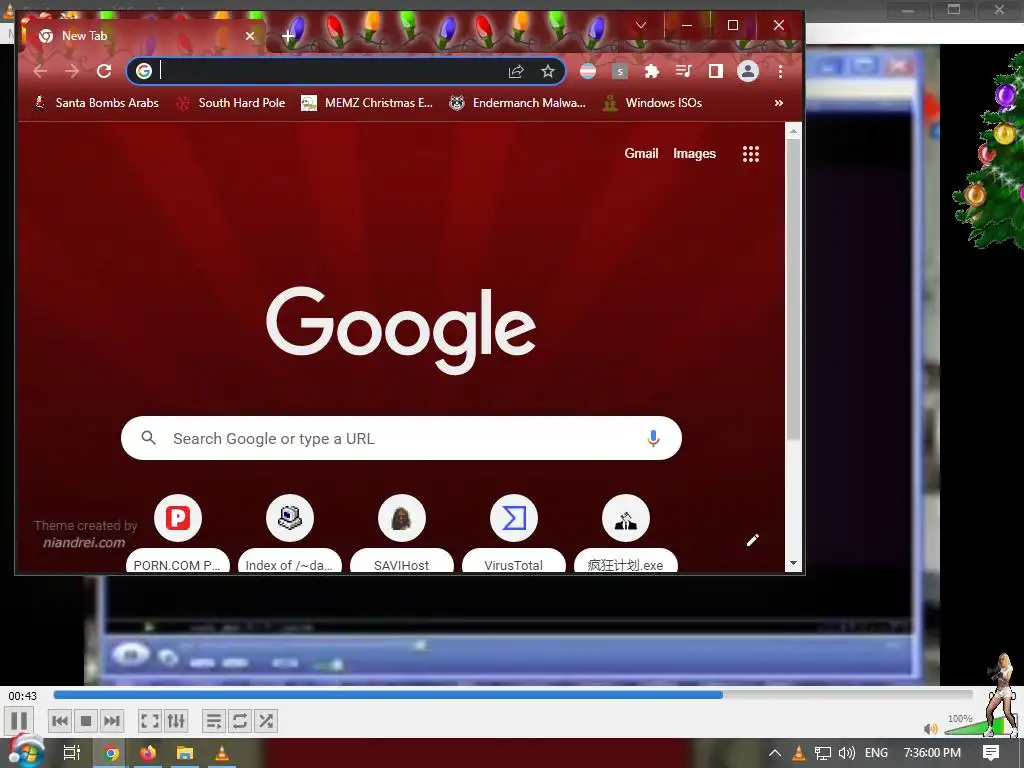This screenshot has width=1024, height=768.
Task: Open Google apps grid
Action: (x=750, y=153)
